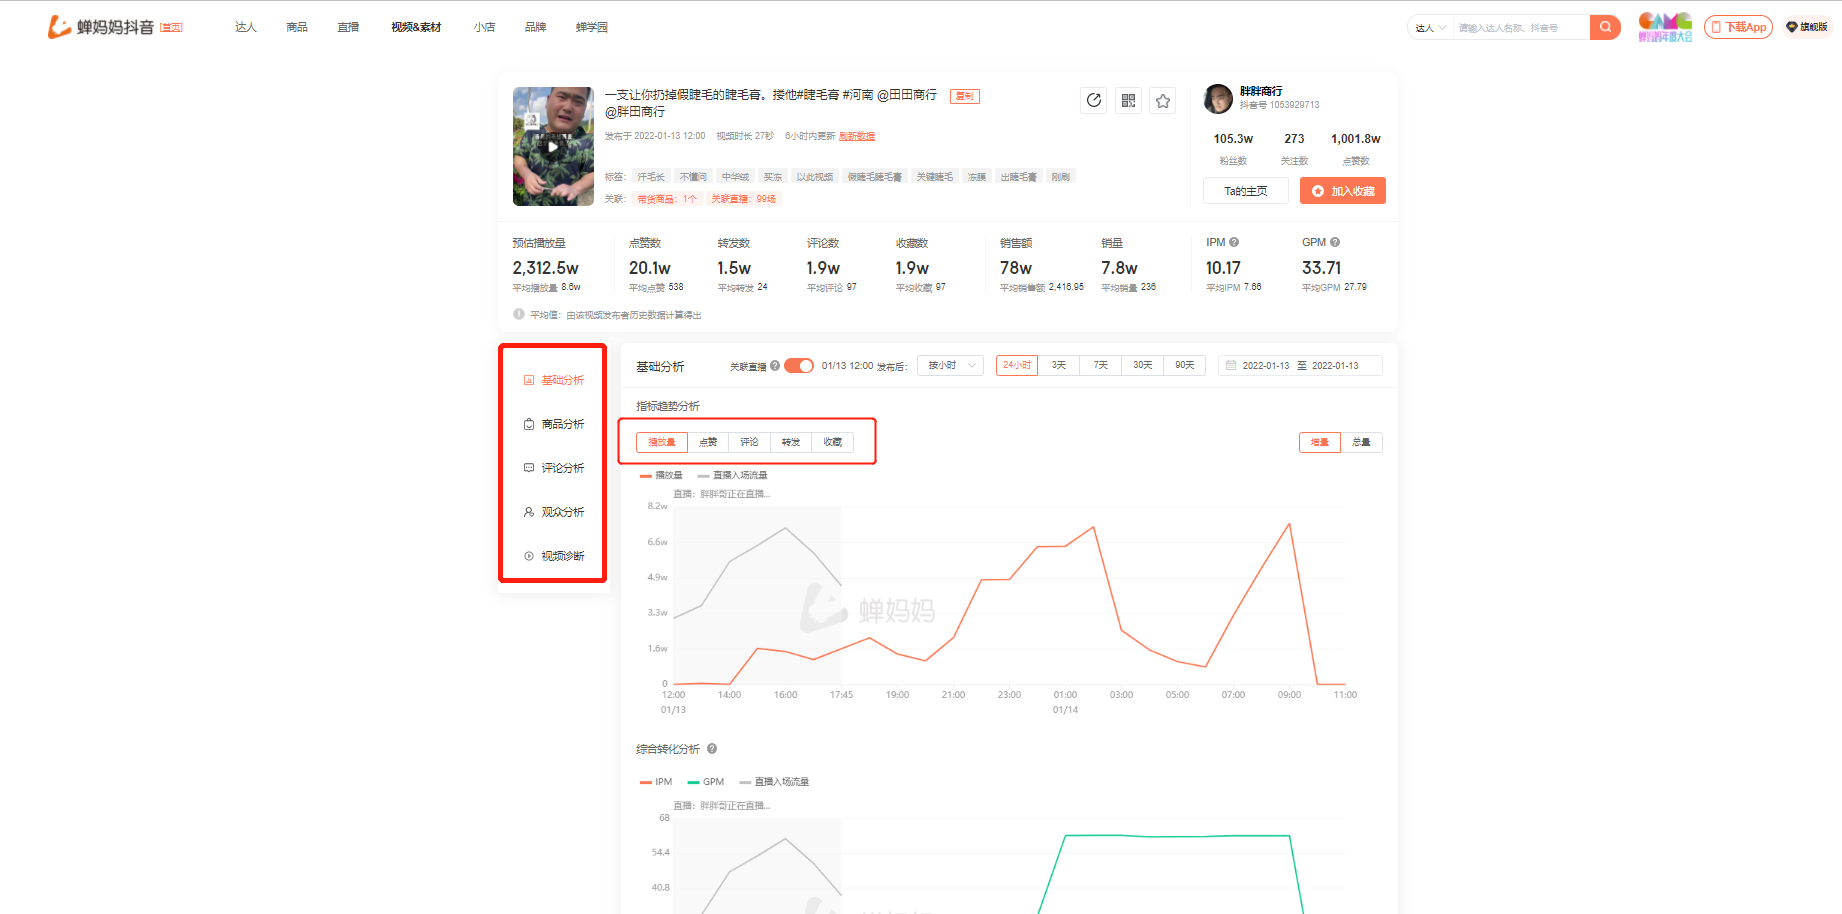Open the date range picker field

[1300, 366]
